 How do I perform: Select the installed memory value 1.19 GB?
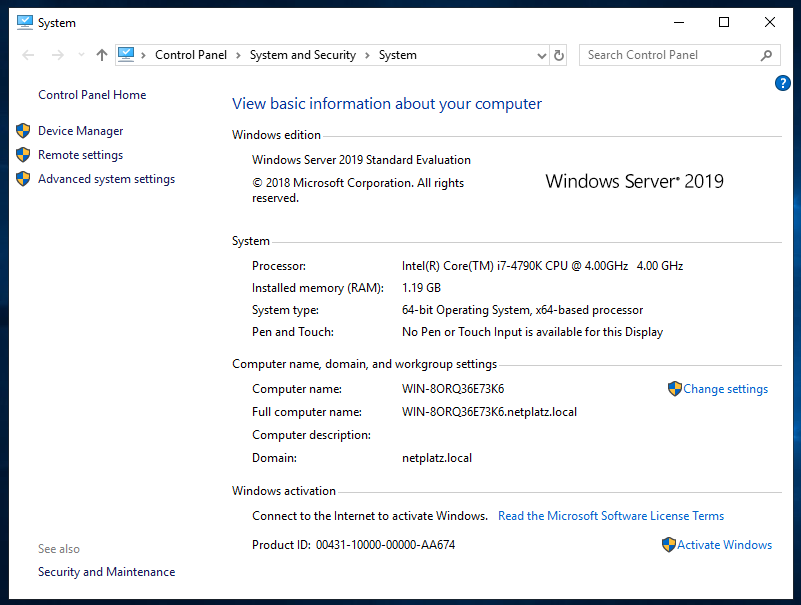point(421,288)
